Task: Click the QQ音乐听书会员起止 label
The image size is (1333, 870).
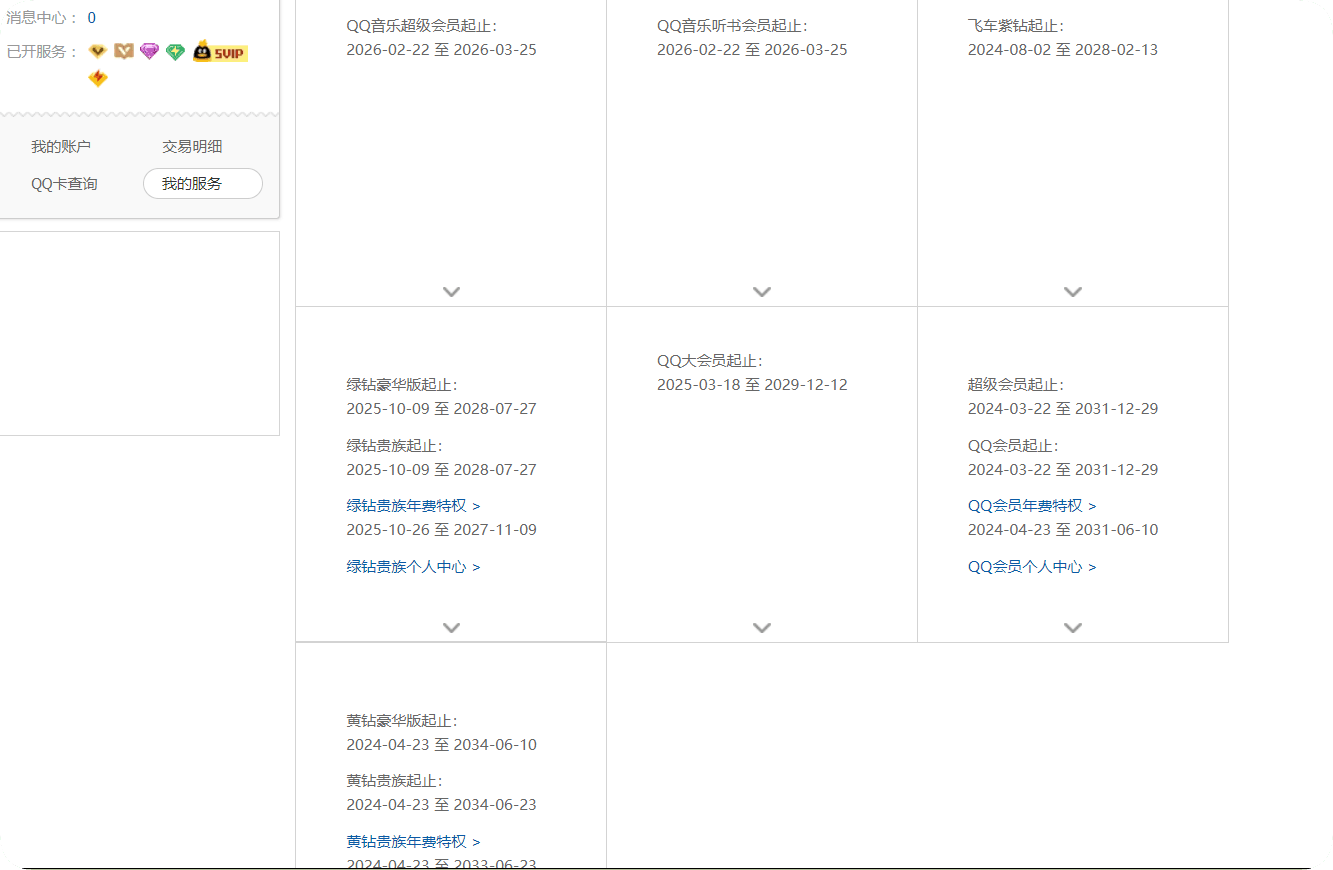Action: (x=732, y=26)
